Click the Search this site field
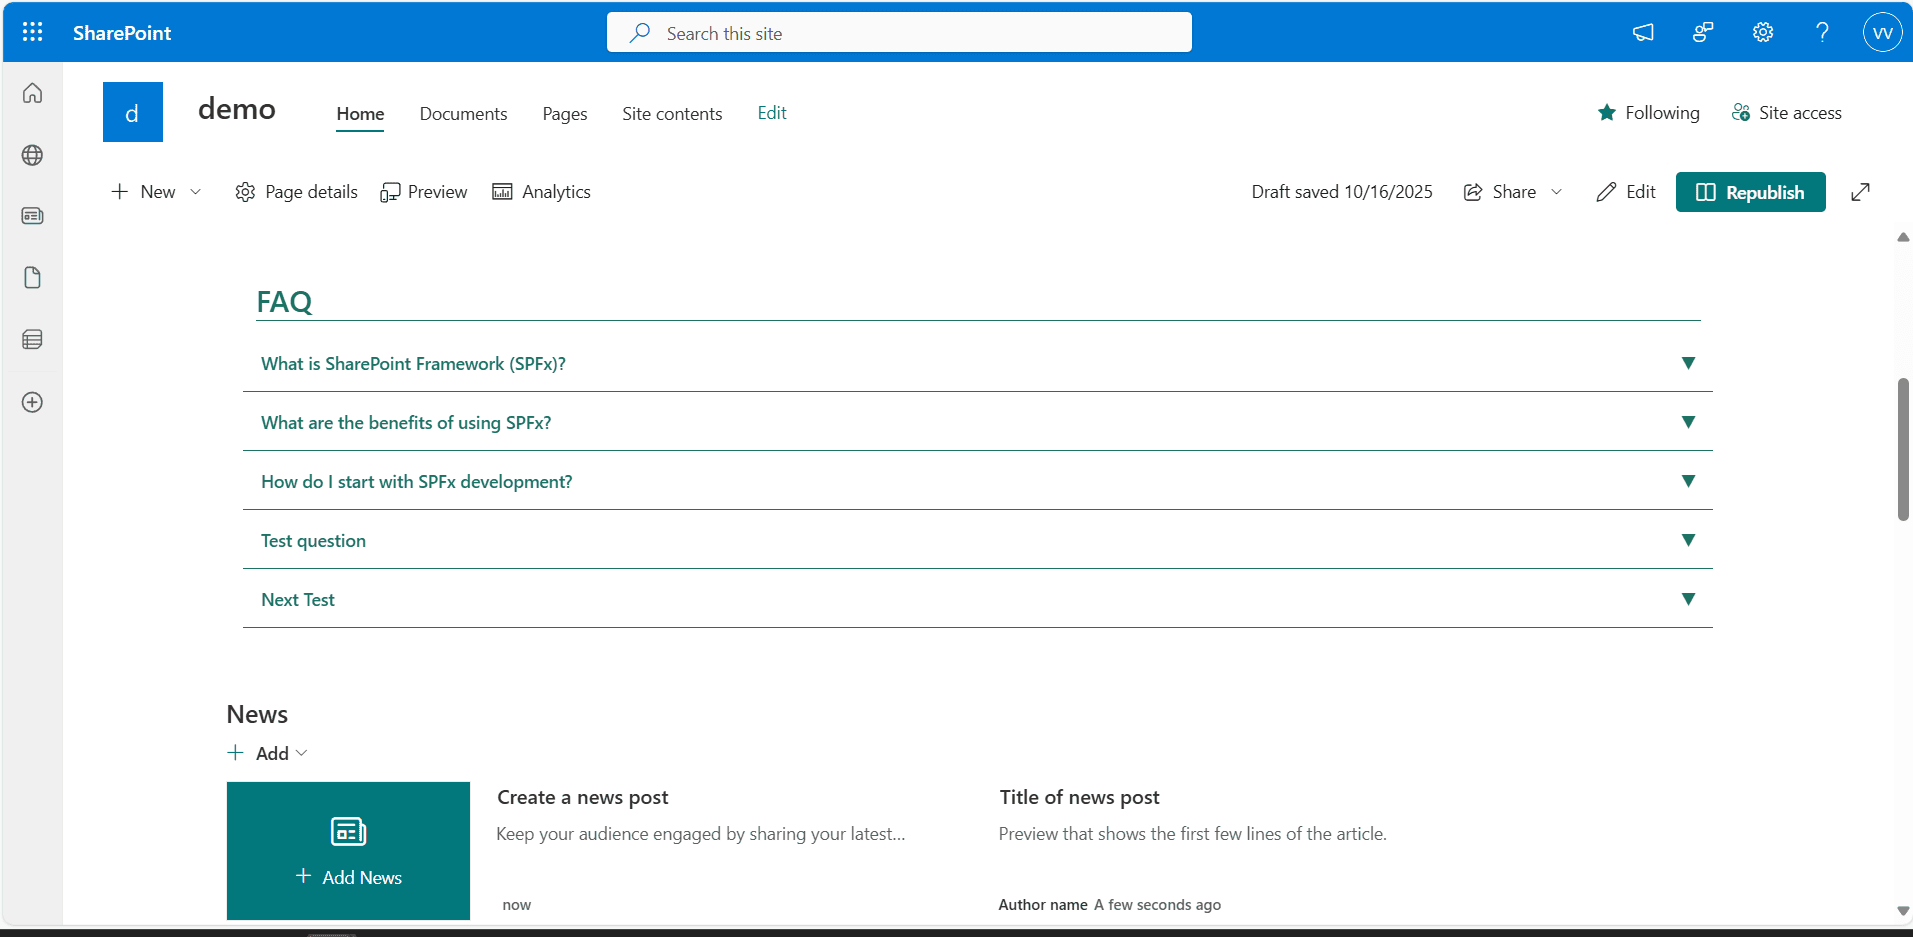The width and height of the screenshot is (1913, 937). click(899, 33)
